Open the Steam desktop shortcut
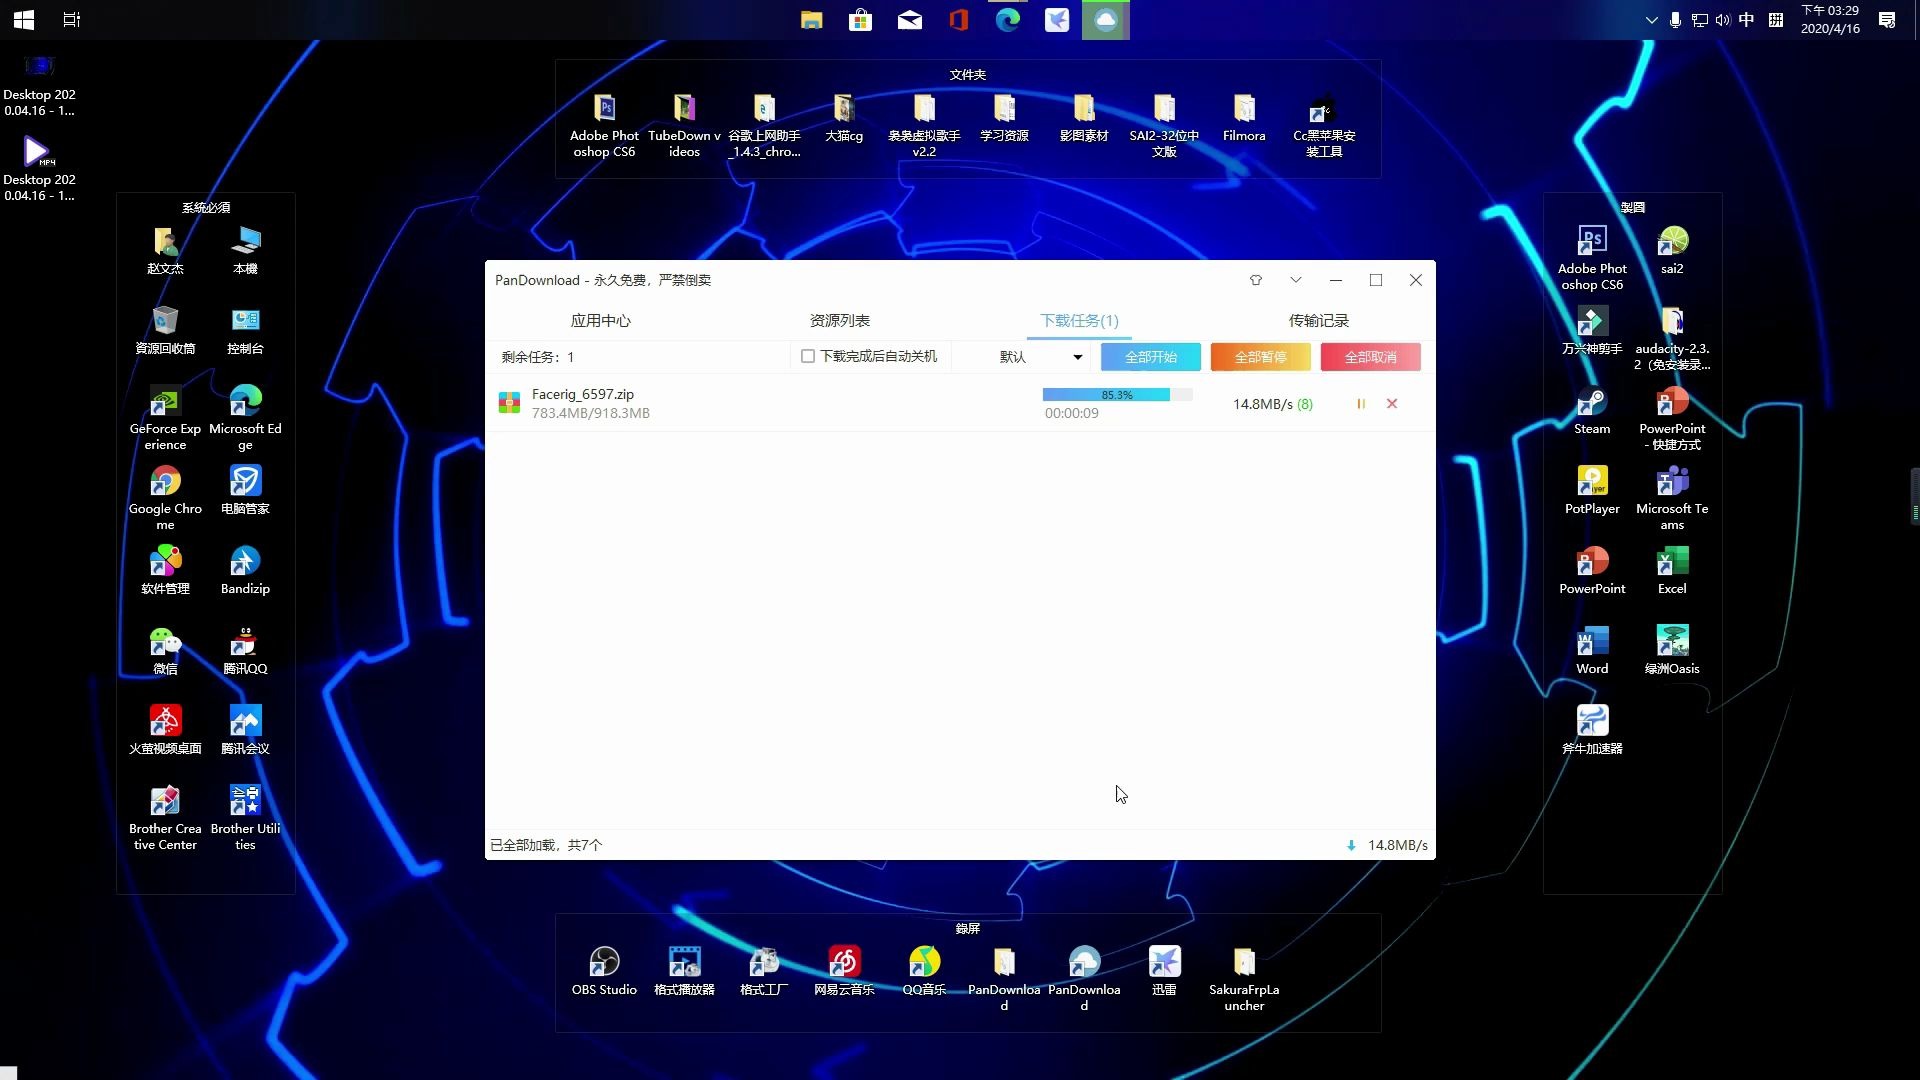Image resolution: width=1920 pixels, height=1080 pixels. click(1591, 408)
